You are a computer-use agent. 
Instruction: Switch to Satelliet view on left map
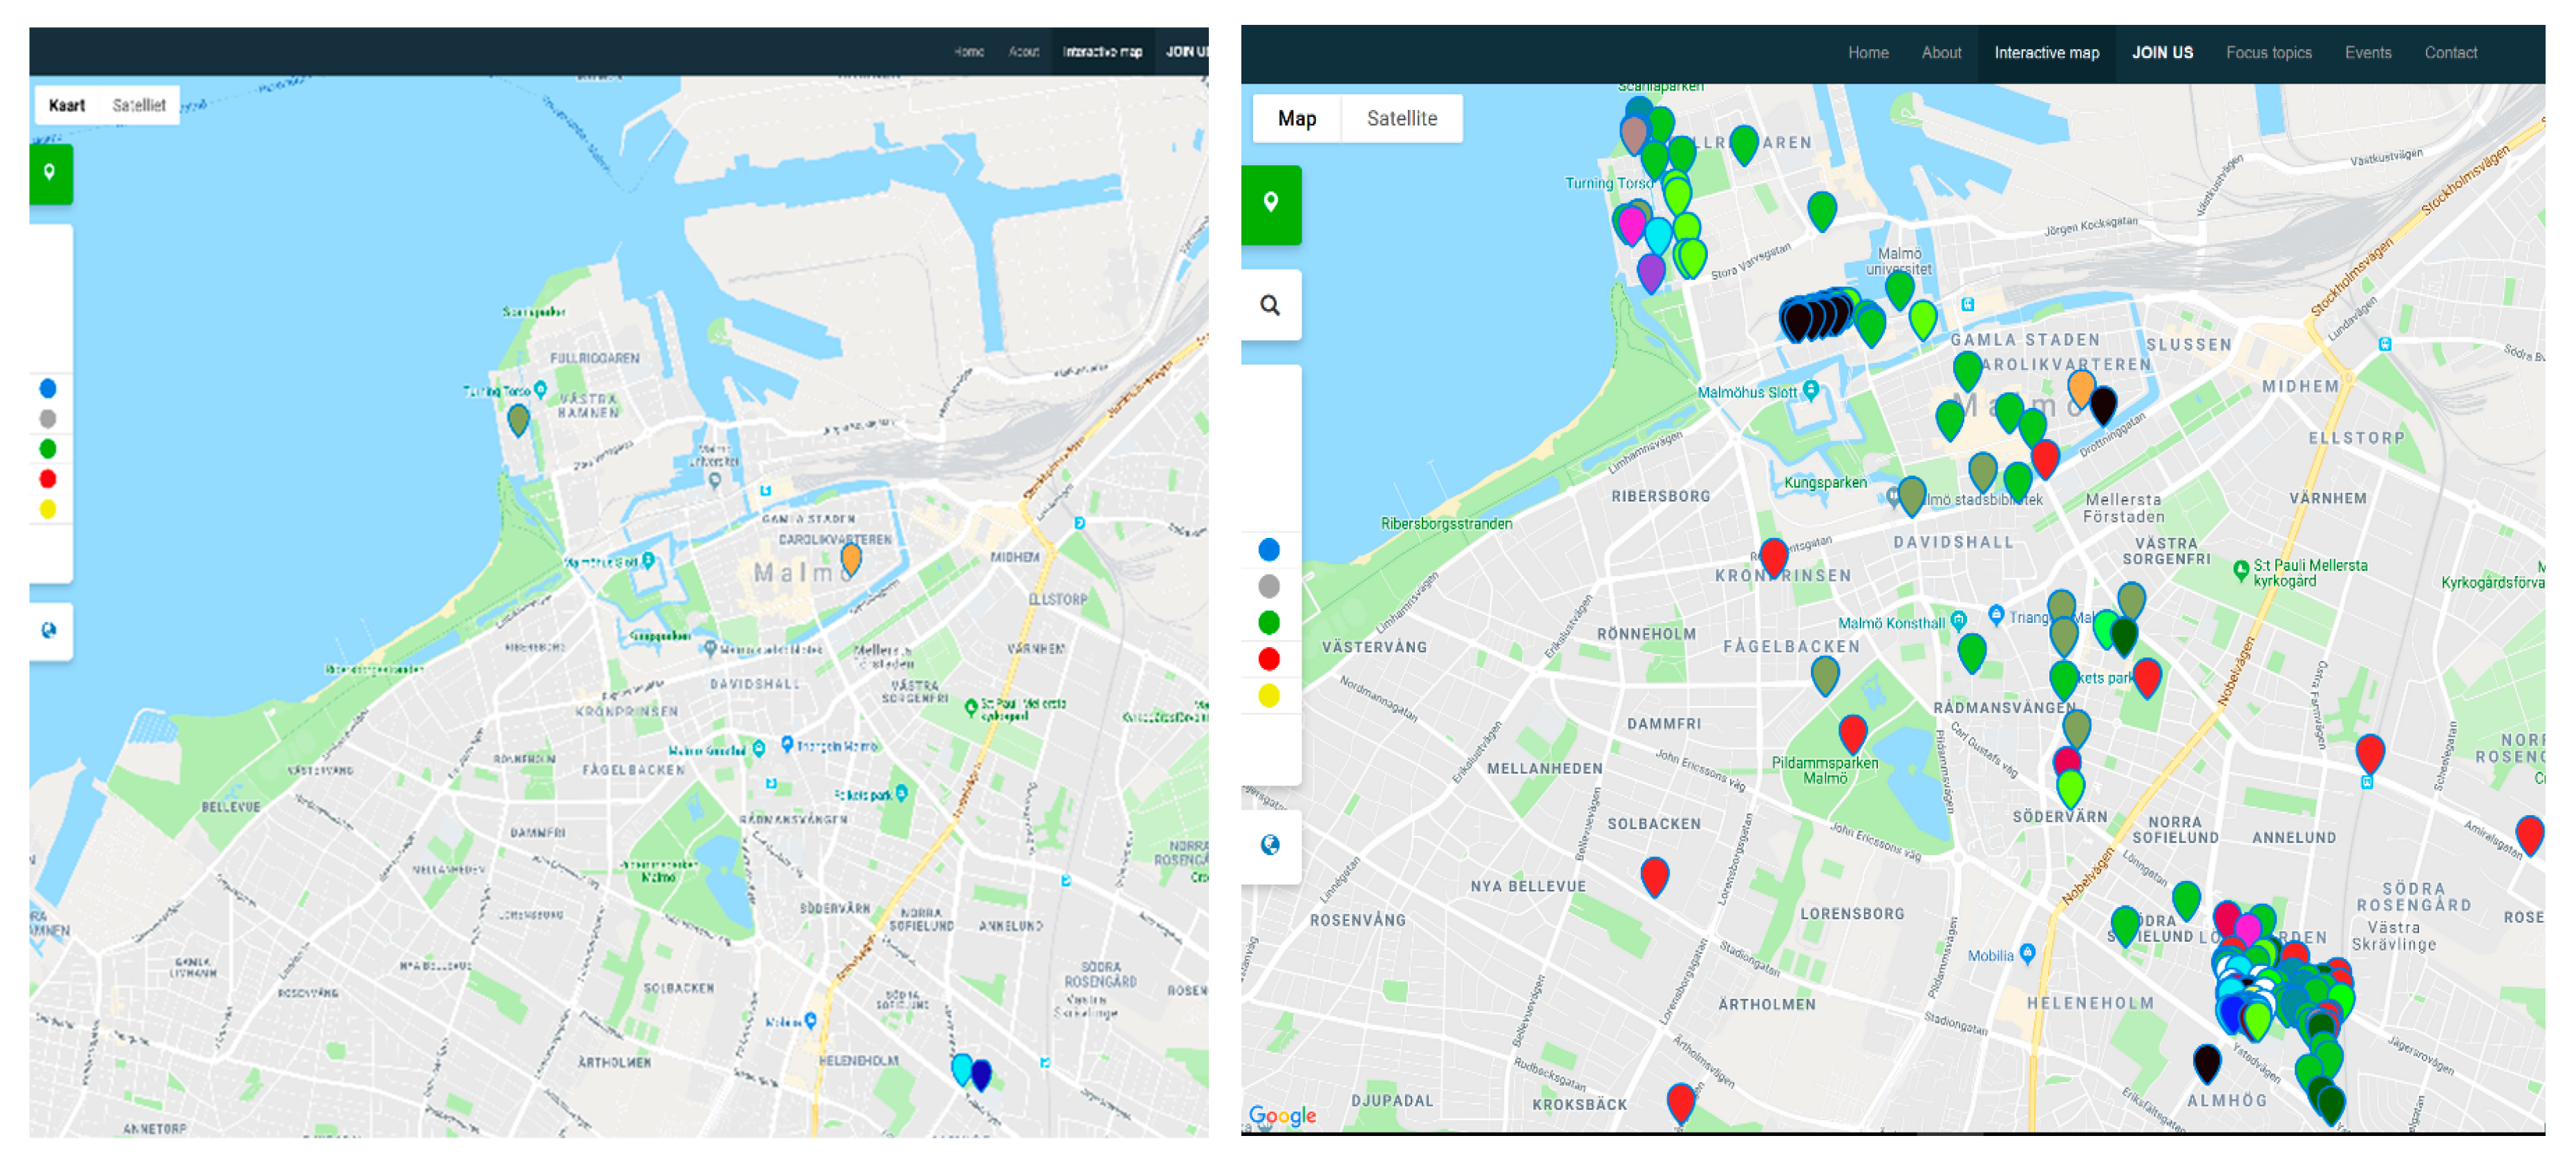tap(138, 105)
